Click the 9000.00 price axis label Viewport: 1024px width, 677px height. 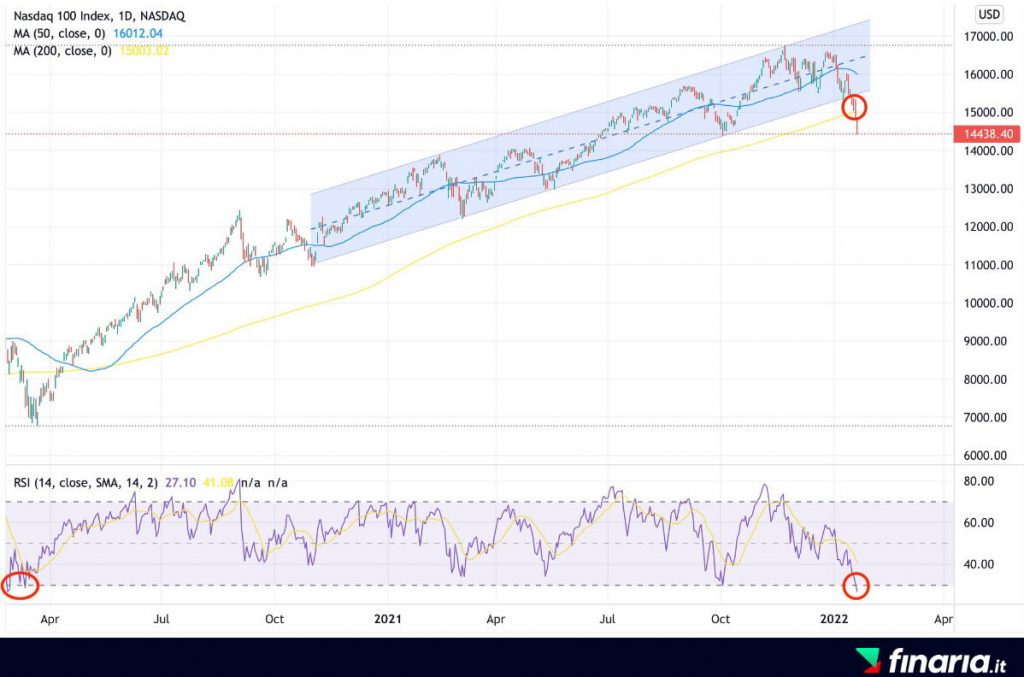(x=985, y=341)
